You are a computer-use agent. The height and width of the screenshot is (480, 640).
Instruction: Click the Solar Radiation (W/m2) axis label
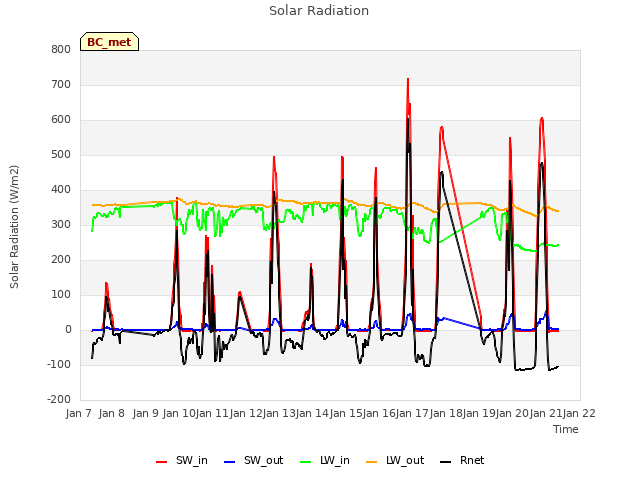tap(14, 227)
